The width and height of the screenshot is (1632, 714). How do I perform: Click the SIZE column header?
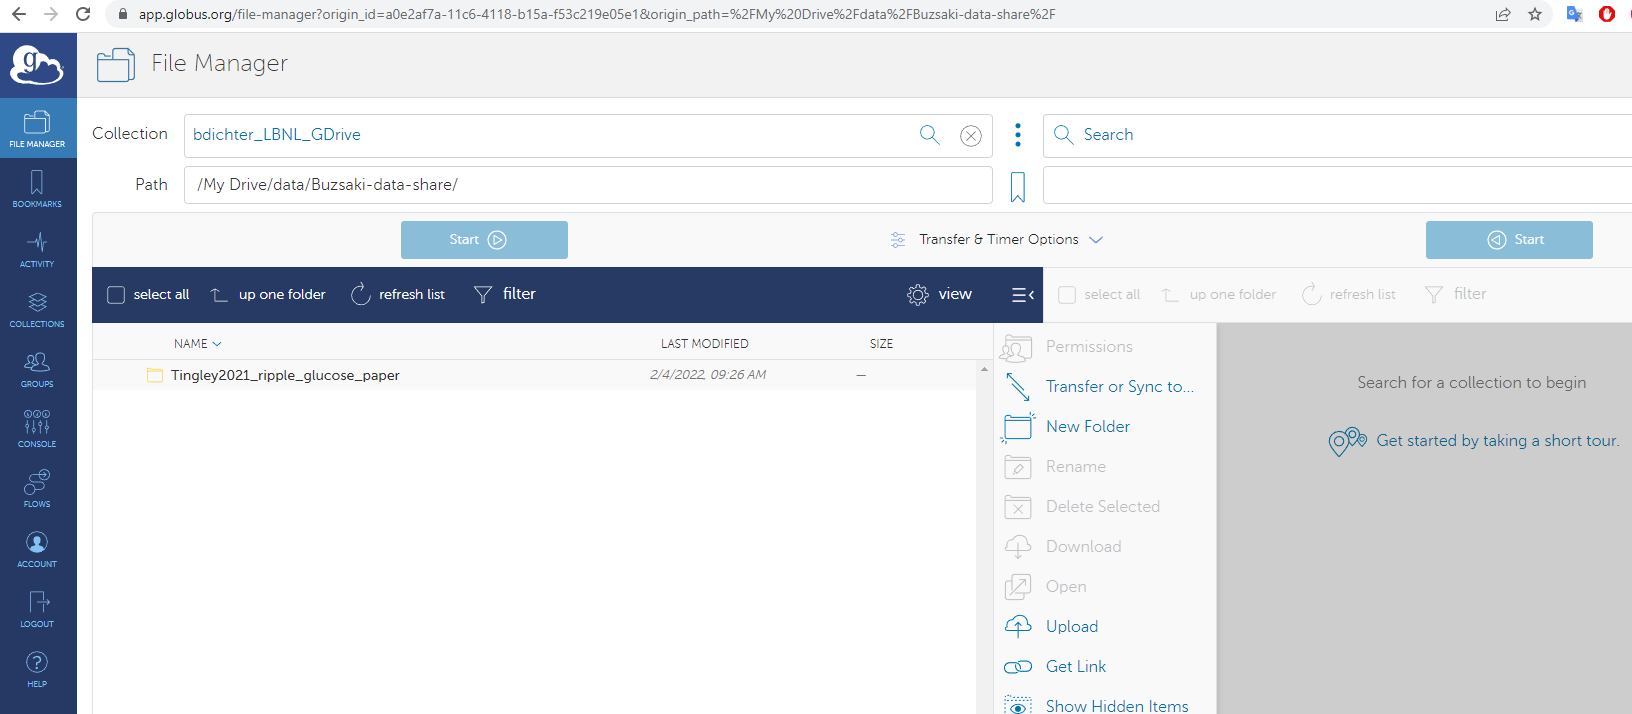click(881, 344)
